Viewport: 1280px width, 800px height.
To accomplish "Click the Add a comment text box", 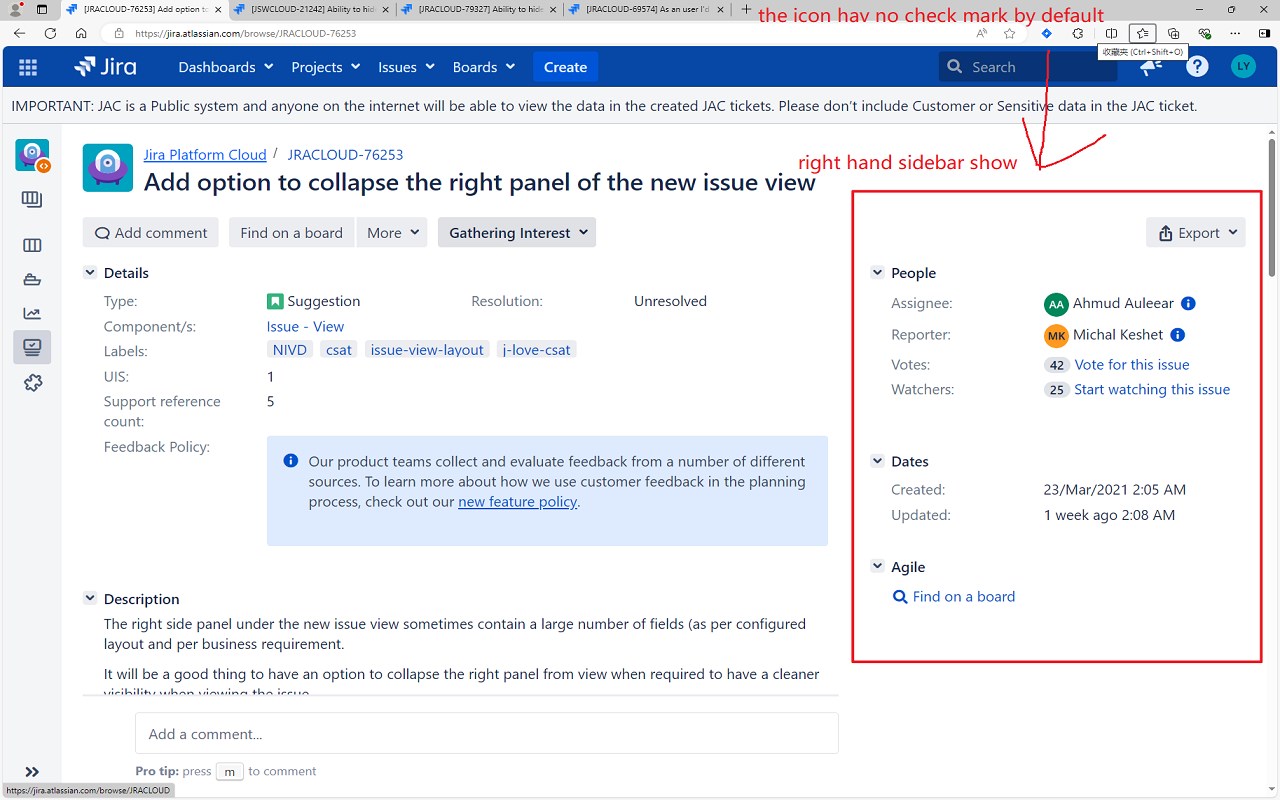I will [x=487, y=733].
